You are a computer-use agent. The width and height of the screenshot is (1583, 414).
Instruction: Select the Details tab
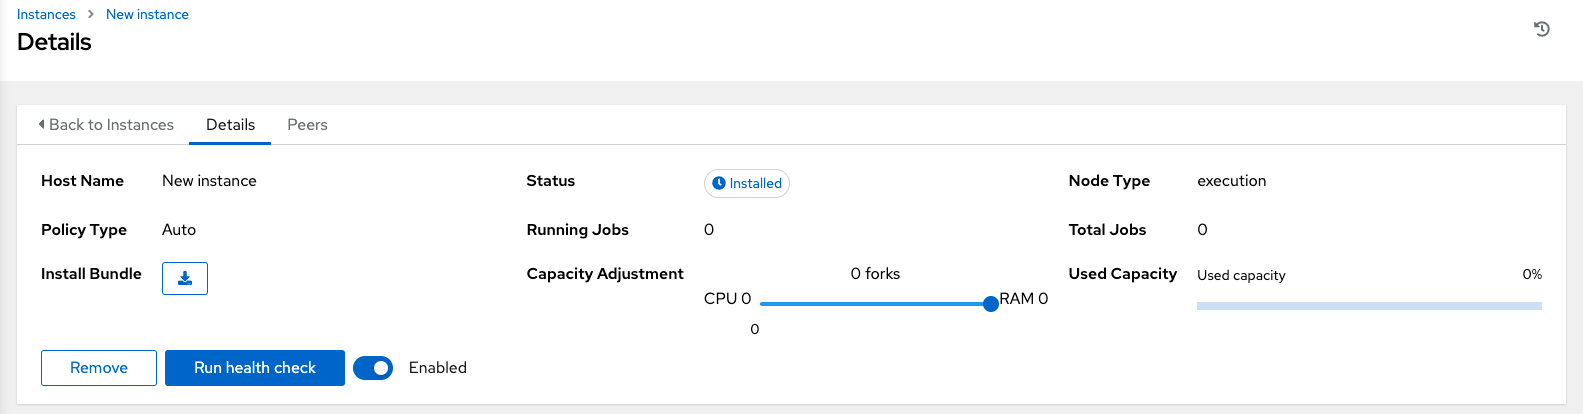pyautogui.click(x=230, y=125)
